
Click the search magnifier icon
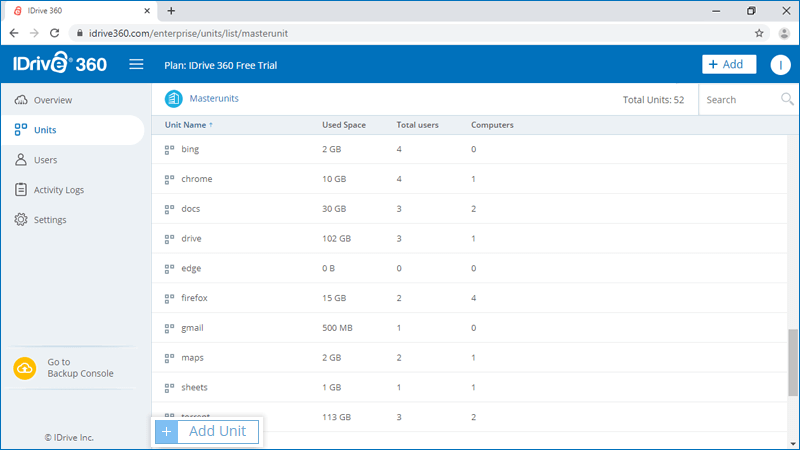coord(787,99)
